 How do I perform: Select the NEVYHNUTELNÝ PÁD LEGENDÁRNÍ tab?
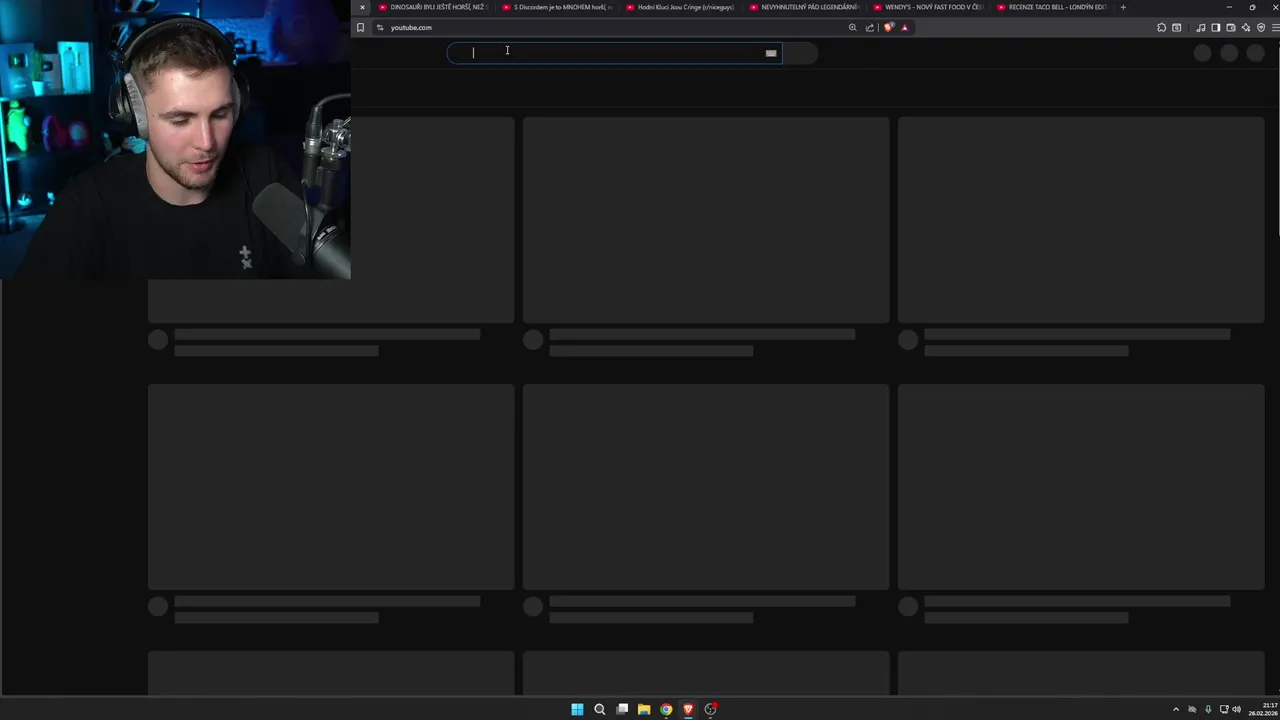coord(804,7)
